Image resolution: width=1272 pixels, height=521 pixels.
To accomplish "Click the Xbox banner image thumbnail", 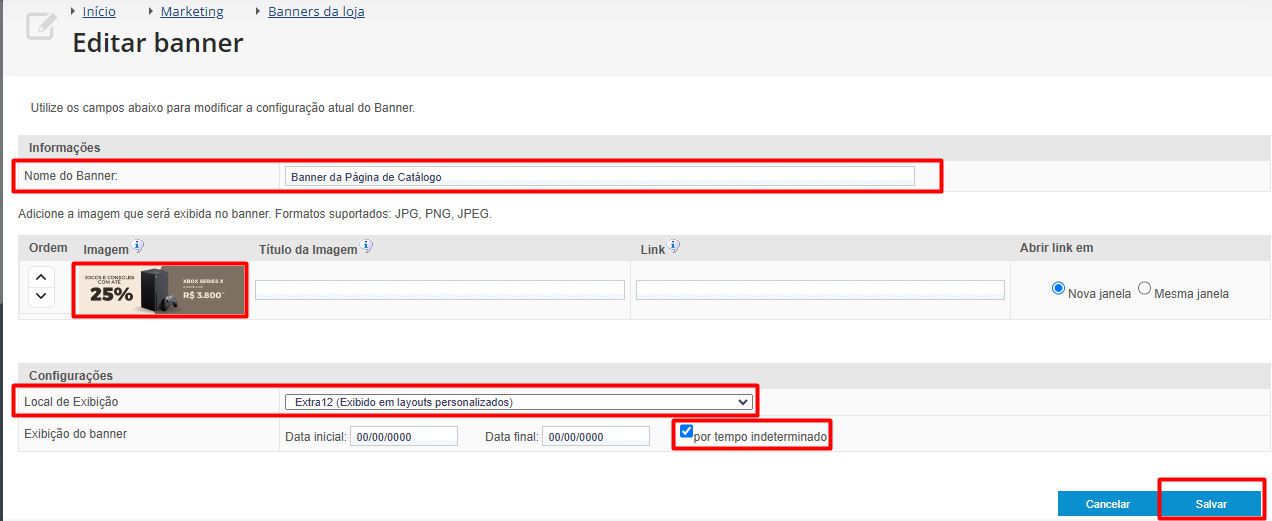I will pos(161,290).
